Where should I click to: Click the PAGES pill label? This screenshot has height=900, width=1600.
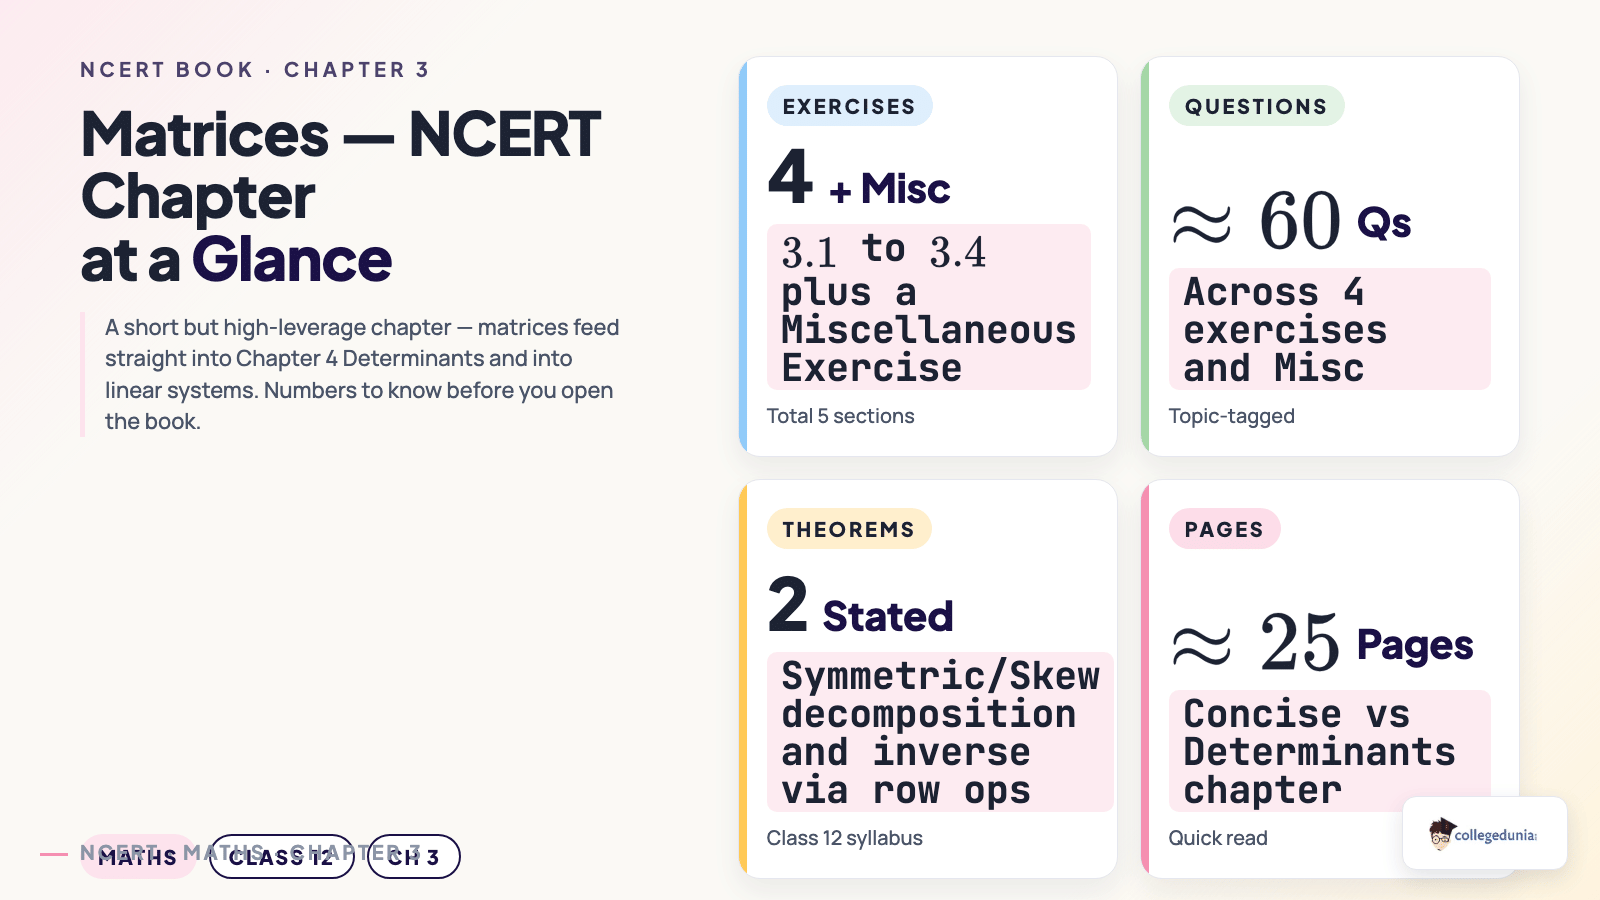point(1224,529)
